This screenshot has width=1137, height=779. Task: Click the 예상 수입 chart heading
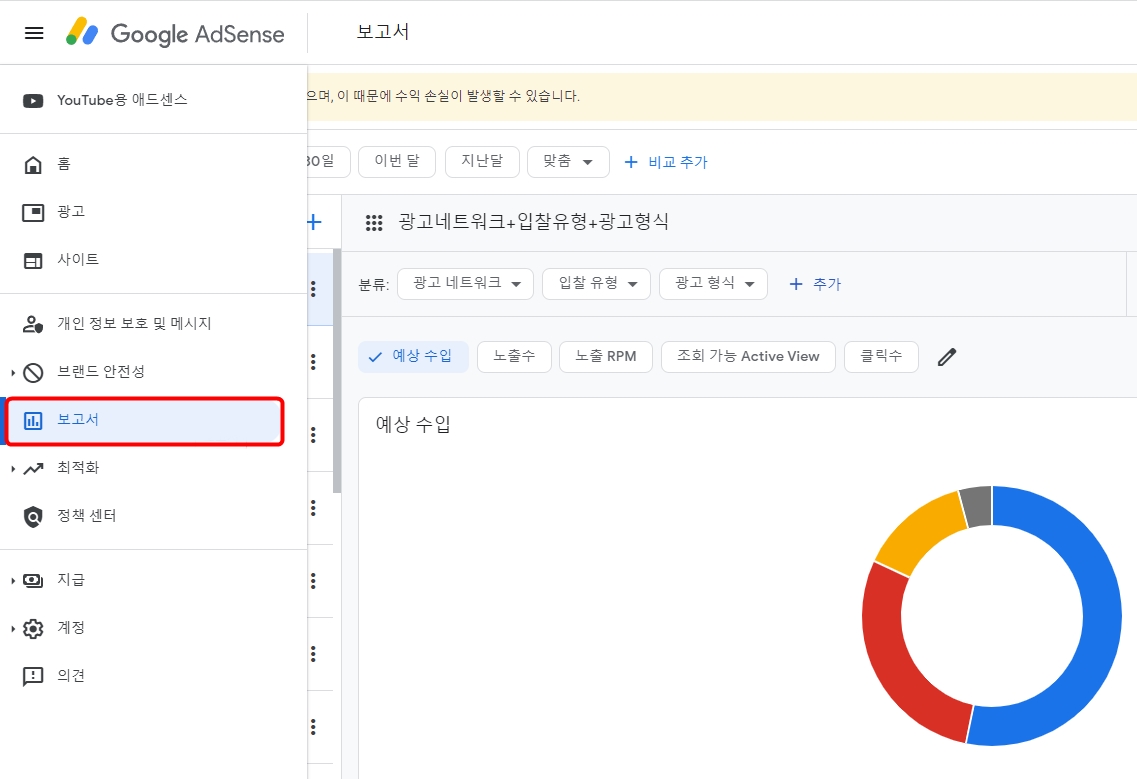tap(413, 424)
